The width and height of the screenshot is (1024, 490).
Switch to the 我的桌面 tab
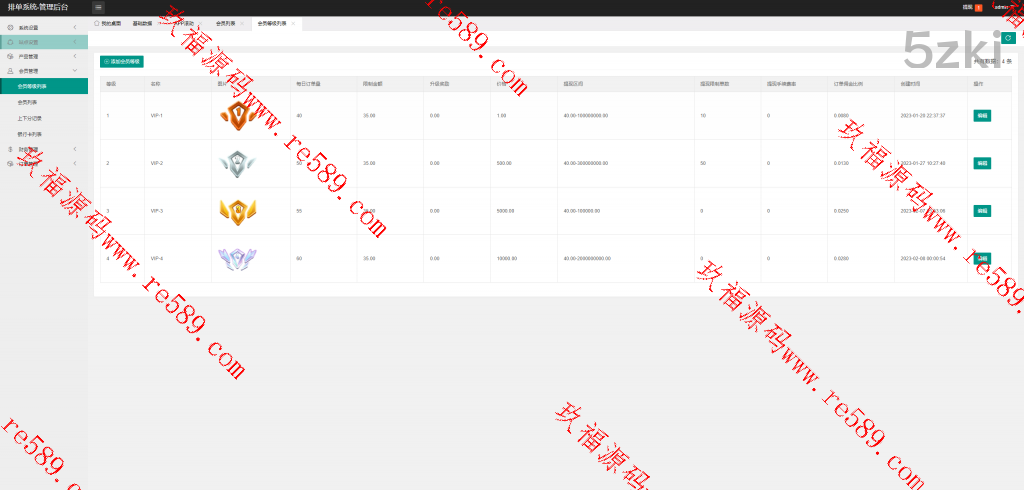[110, 22]
